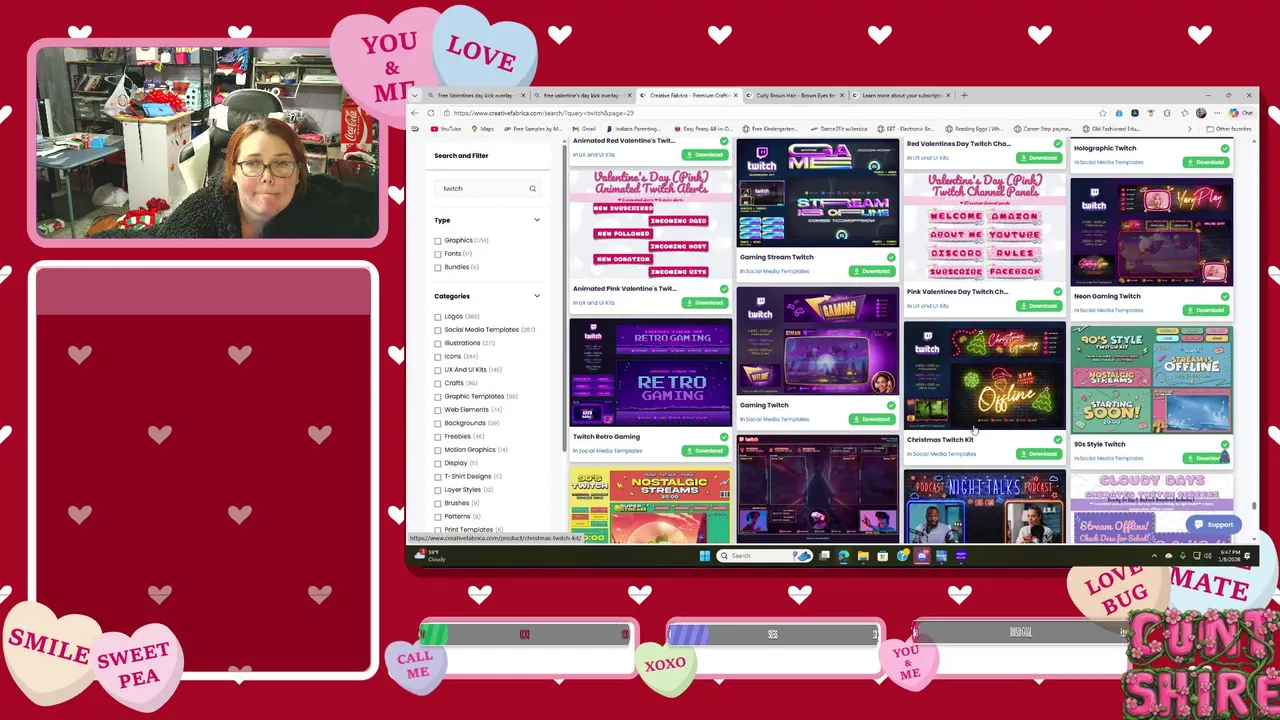The height and width of the screenshot is (720, 1280).
Task: Check the Social Media Templates checkbox
Action: pos(438,330)
